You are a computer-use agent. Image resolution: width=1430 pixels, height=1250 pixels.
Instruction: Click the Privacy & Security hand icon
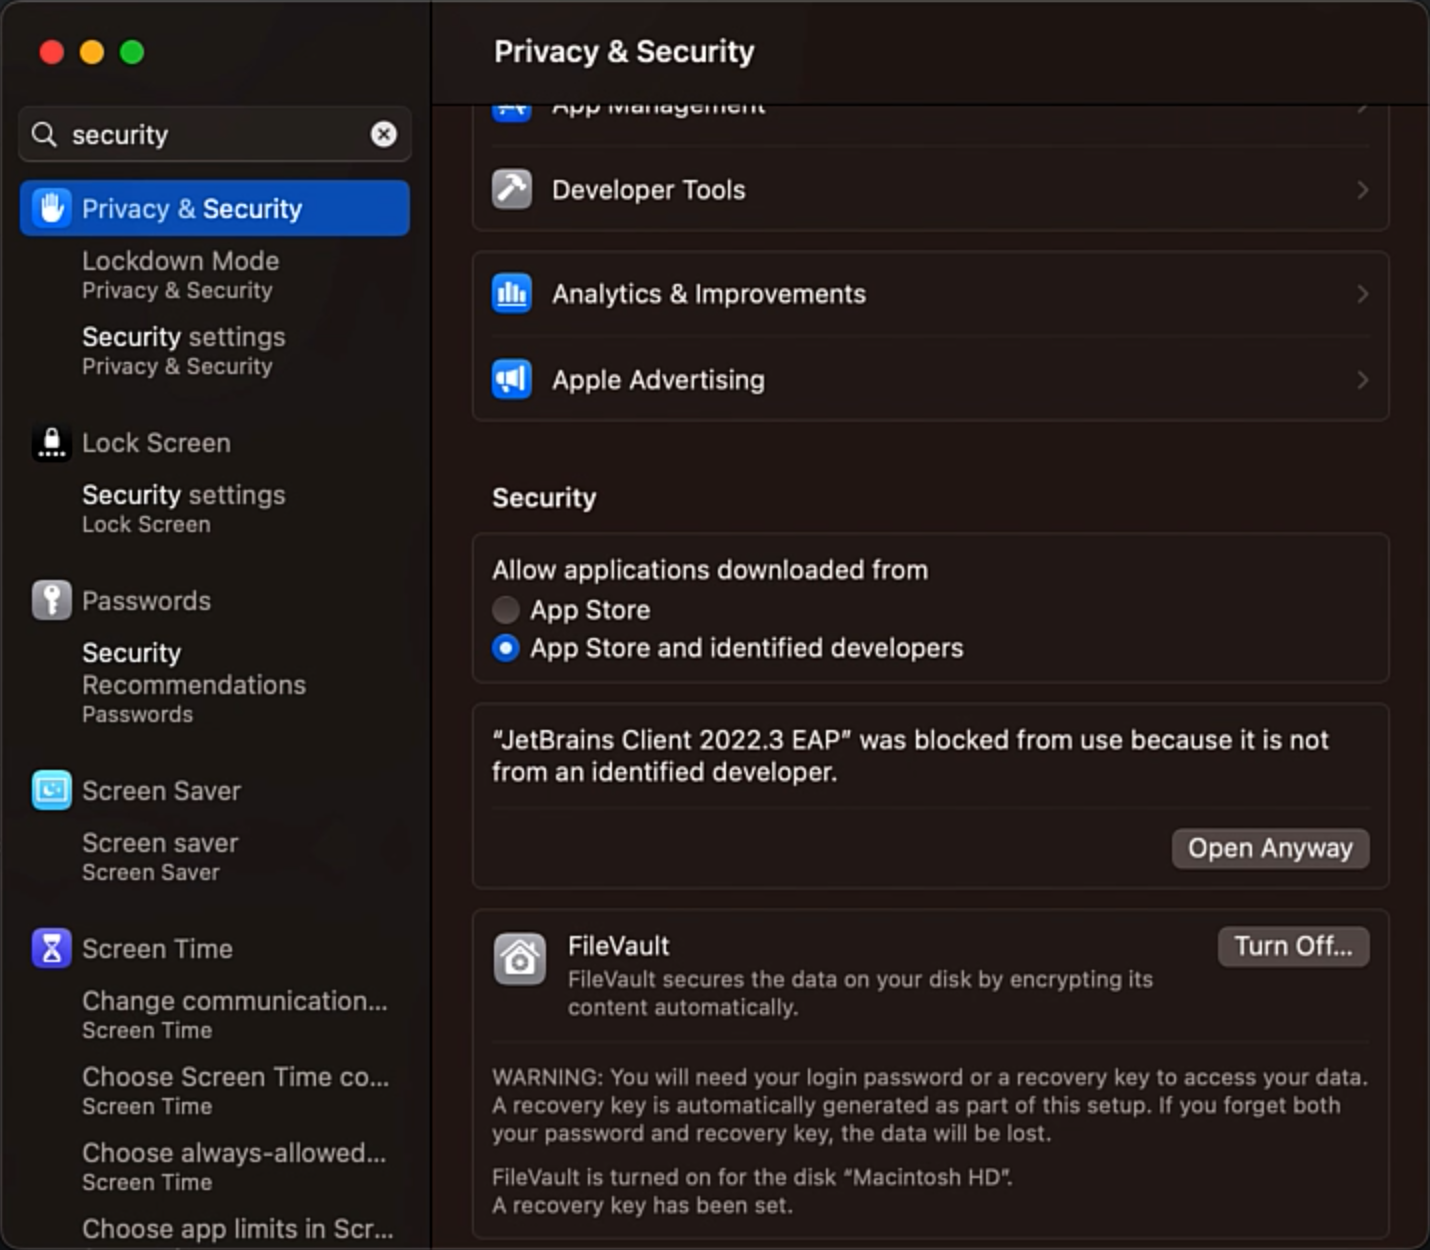[52, 208]
